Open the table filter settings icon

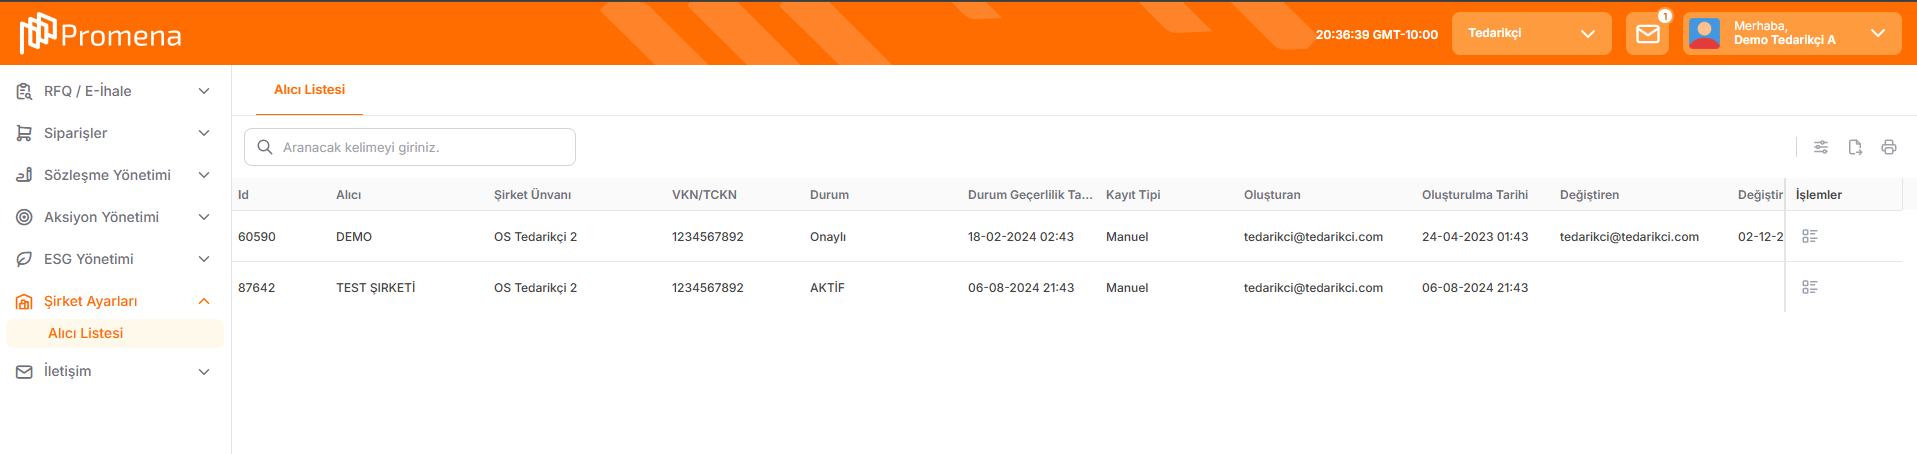coord(1821,147)
